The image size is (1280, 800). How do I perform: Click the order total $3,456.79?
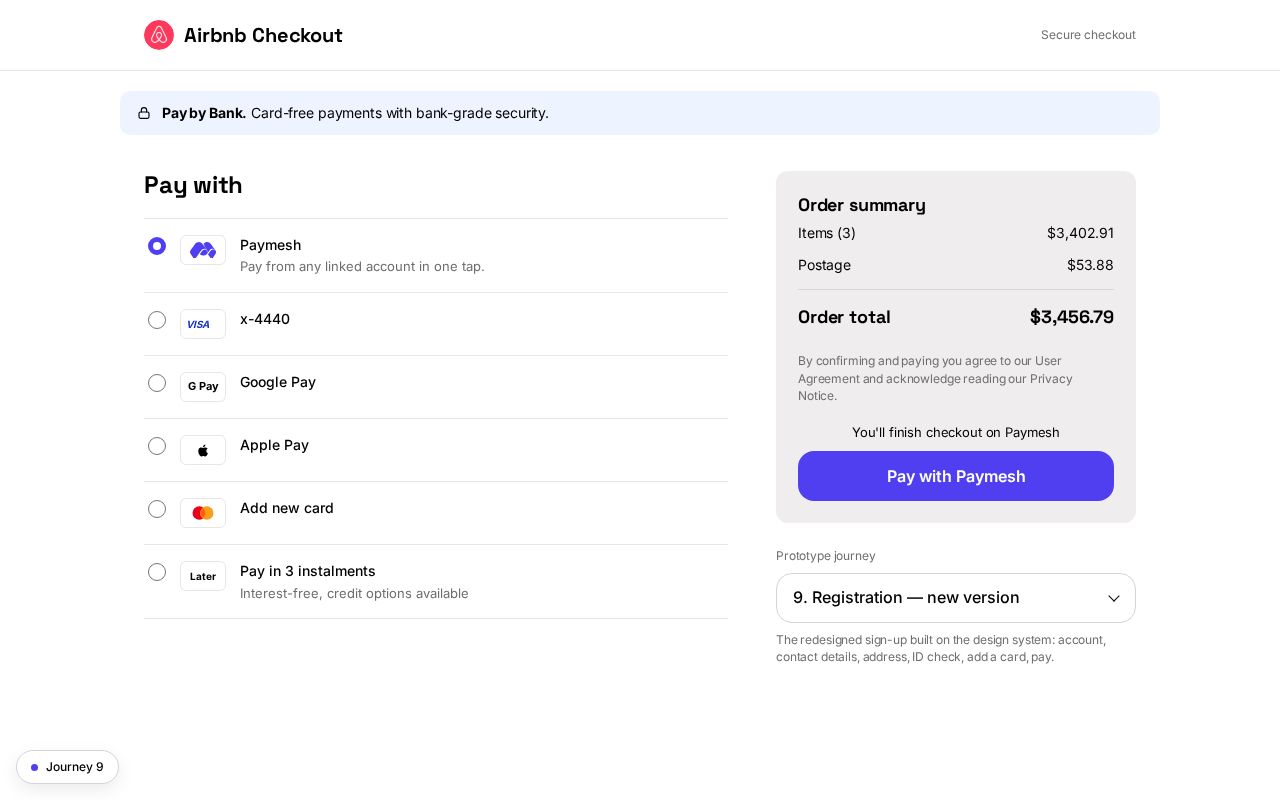pos(1072,317)
